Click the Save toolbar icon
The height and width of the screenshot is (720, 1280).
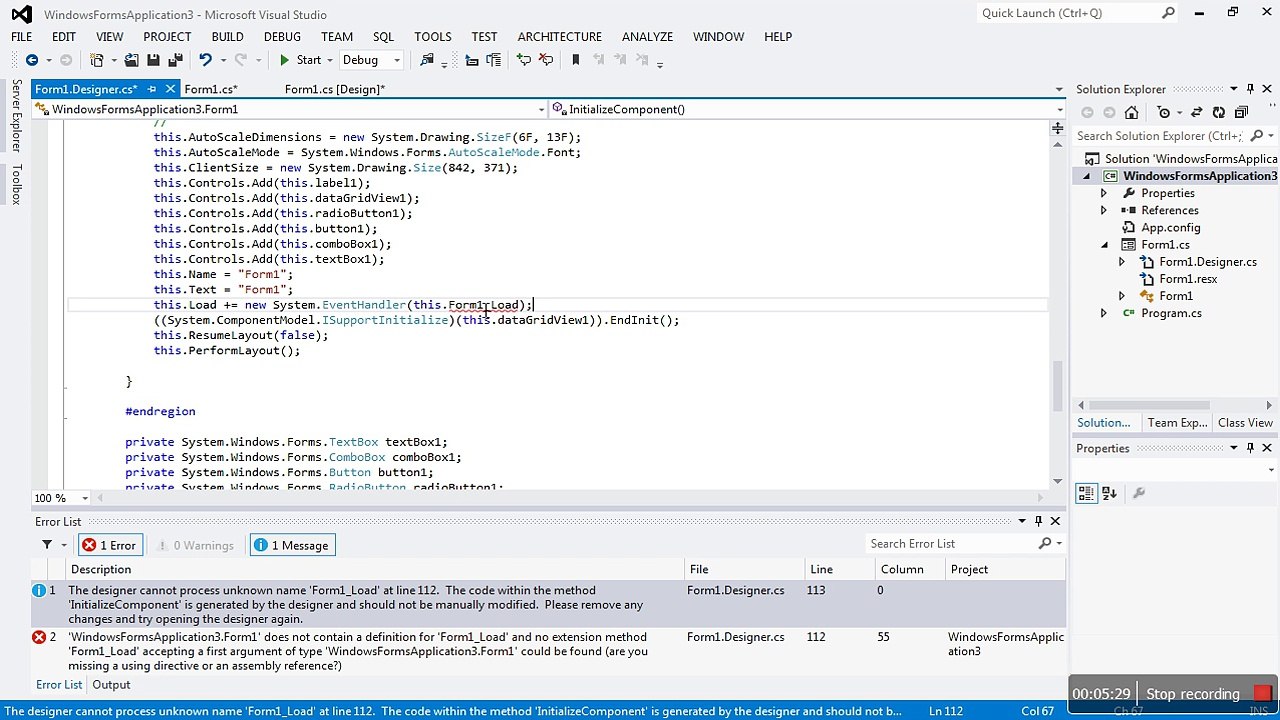point(153,60)
